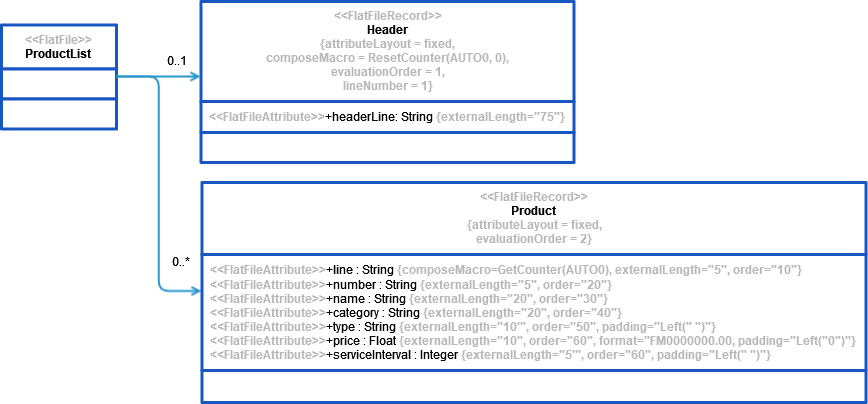Click the arrowhead pointing at Product

(195, 291)
